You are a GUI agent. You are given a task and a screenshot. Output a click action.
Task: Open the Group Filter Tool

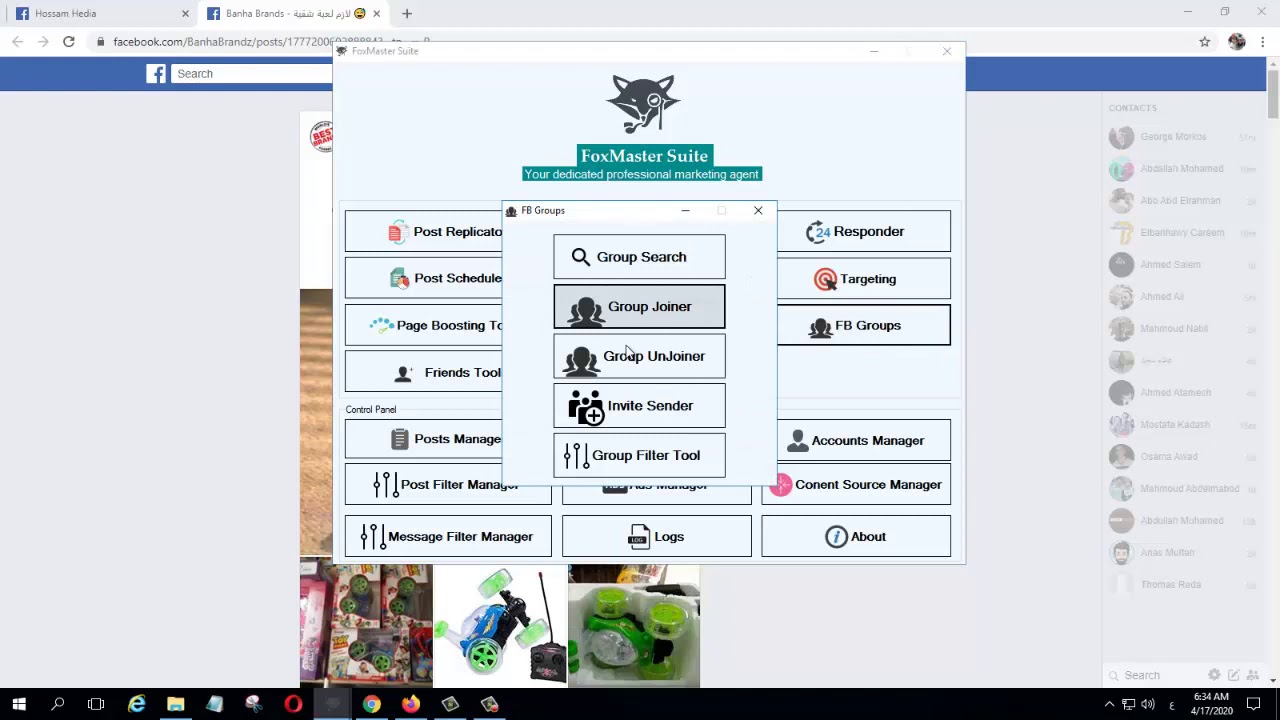(x=639, y=455)
